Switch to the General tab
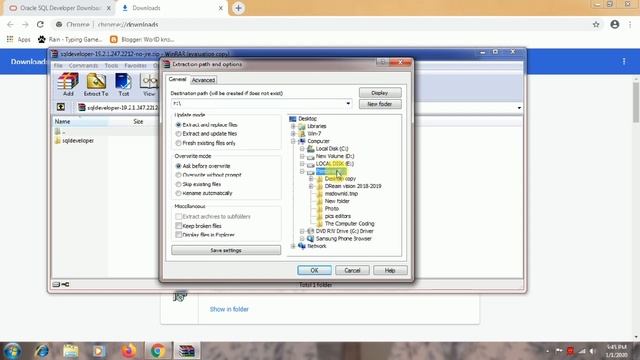The height and width of the screenshot is (360, 640). point(178,80)
